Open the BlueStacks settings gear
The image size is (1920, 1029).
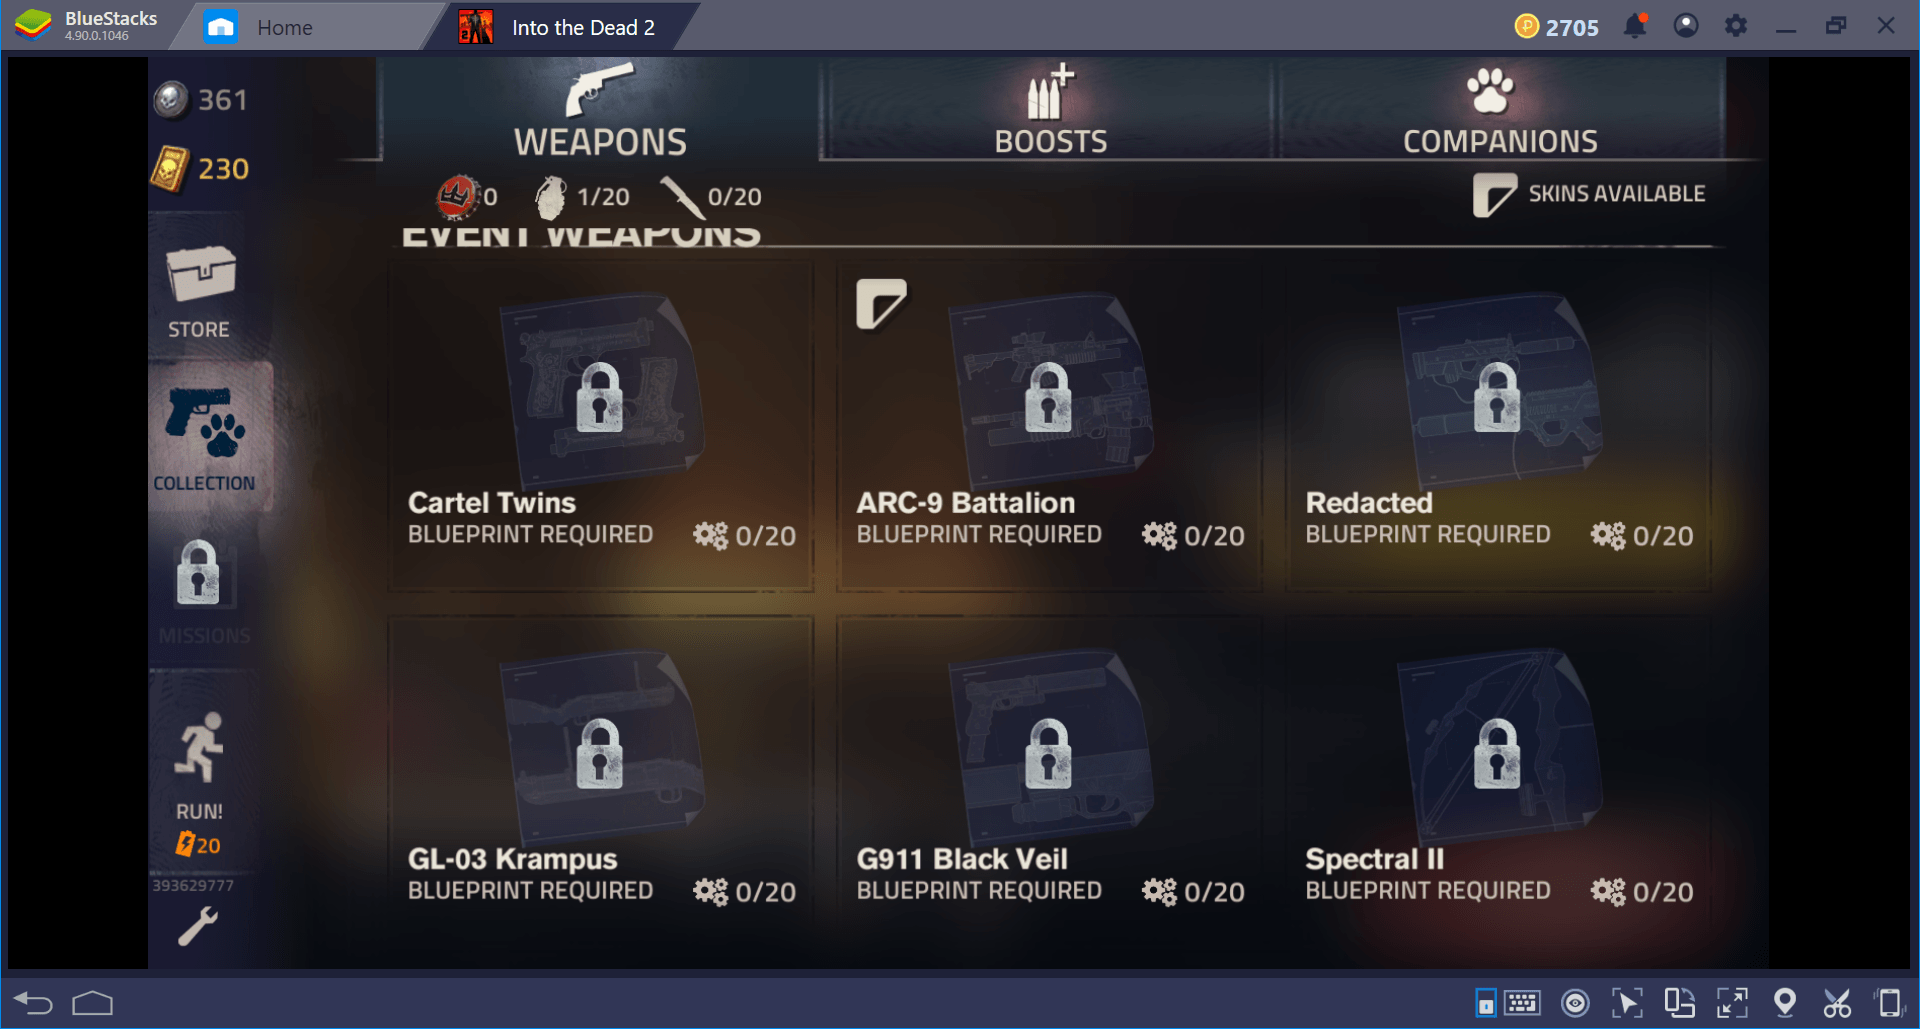pos(1736,26)
